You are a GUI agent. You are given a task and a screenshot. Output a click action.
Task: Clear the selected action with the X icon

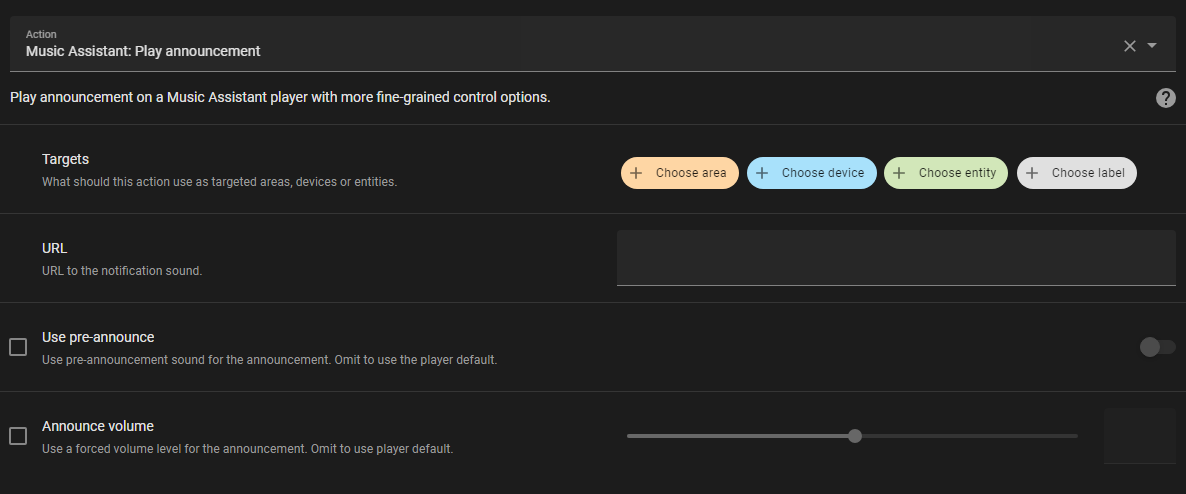pos(1130,46)
